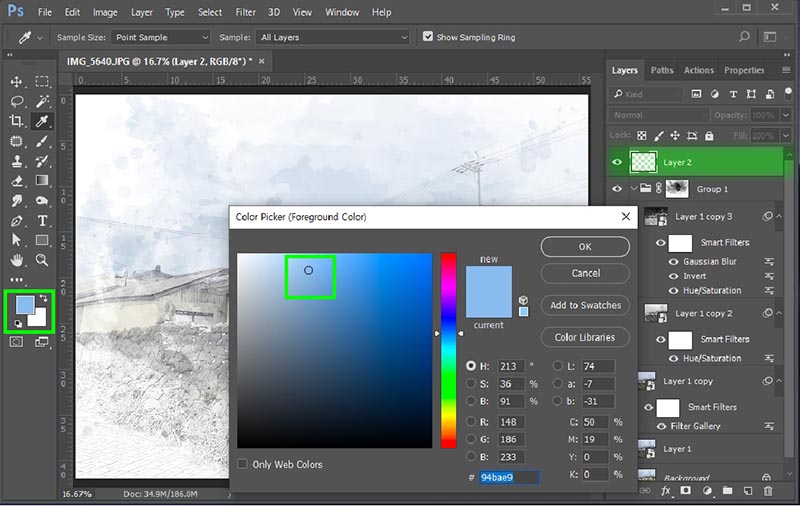
Task: Pick the Magic Wand tool
Action: click(x=42, y=102)
